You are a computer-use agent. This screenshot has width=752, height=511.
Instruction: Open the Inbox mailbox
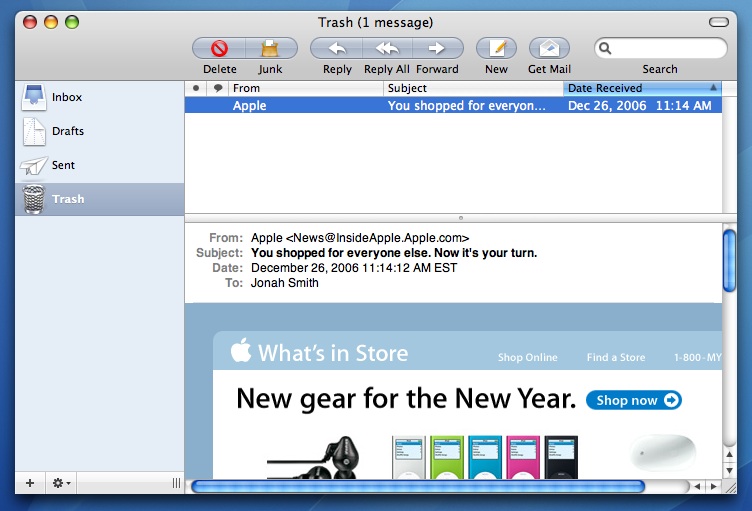pyautogui.click(x=99, y=97)
